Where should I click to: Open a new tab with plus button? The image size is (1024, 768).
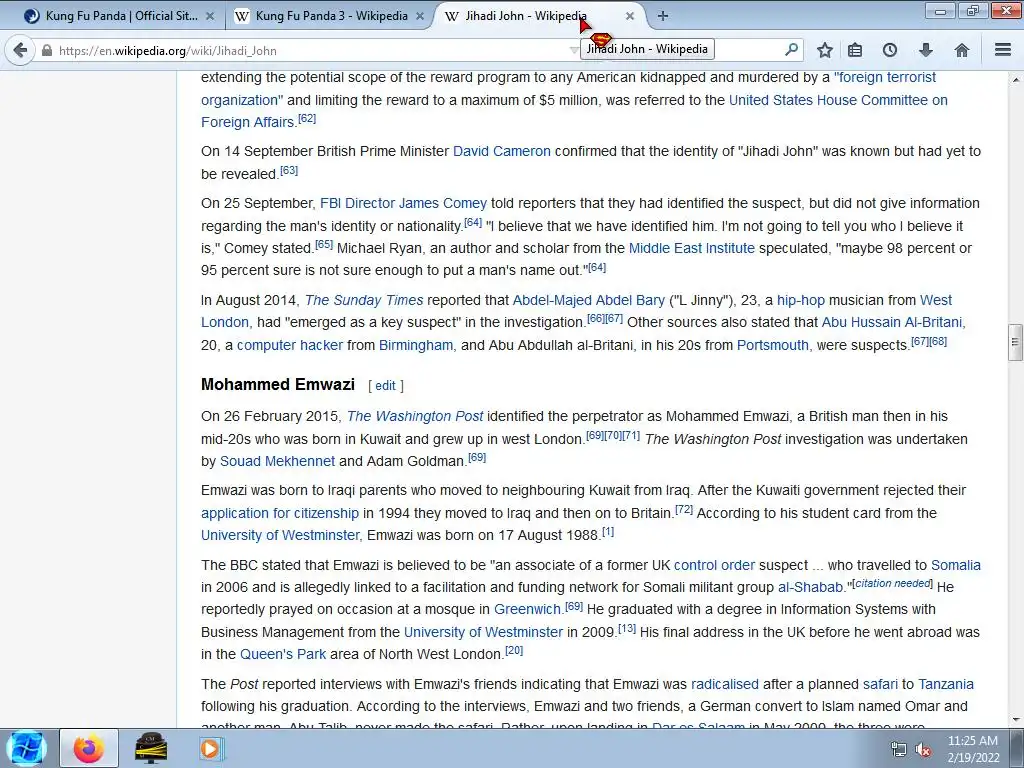(x=663, y=16)
